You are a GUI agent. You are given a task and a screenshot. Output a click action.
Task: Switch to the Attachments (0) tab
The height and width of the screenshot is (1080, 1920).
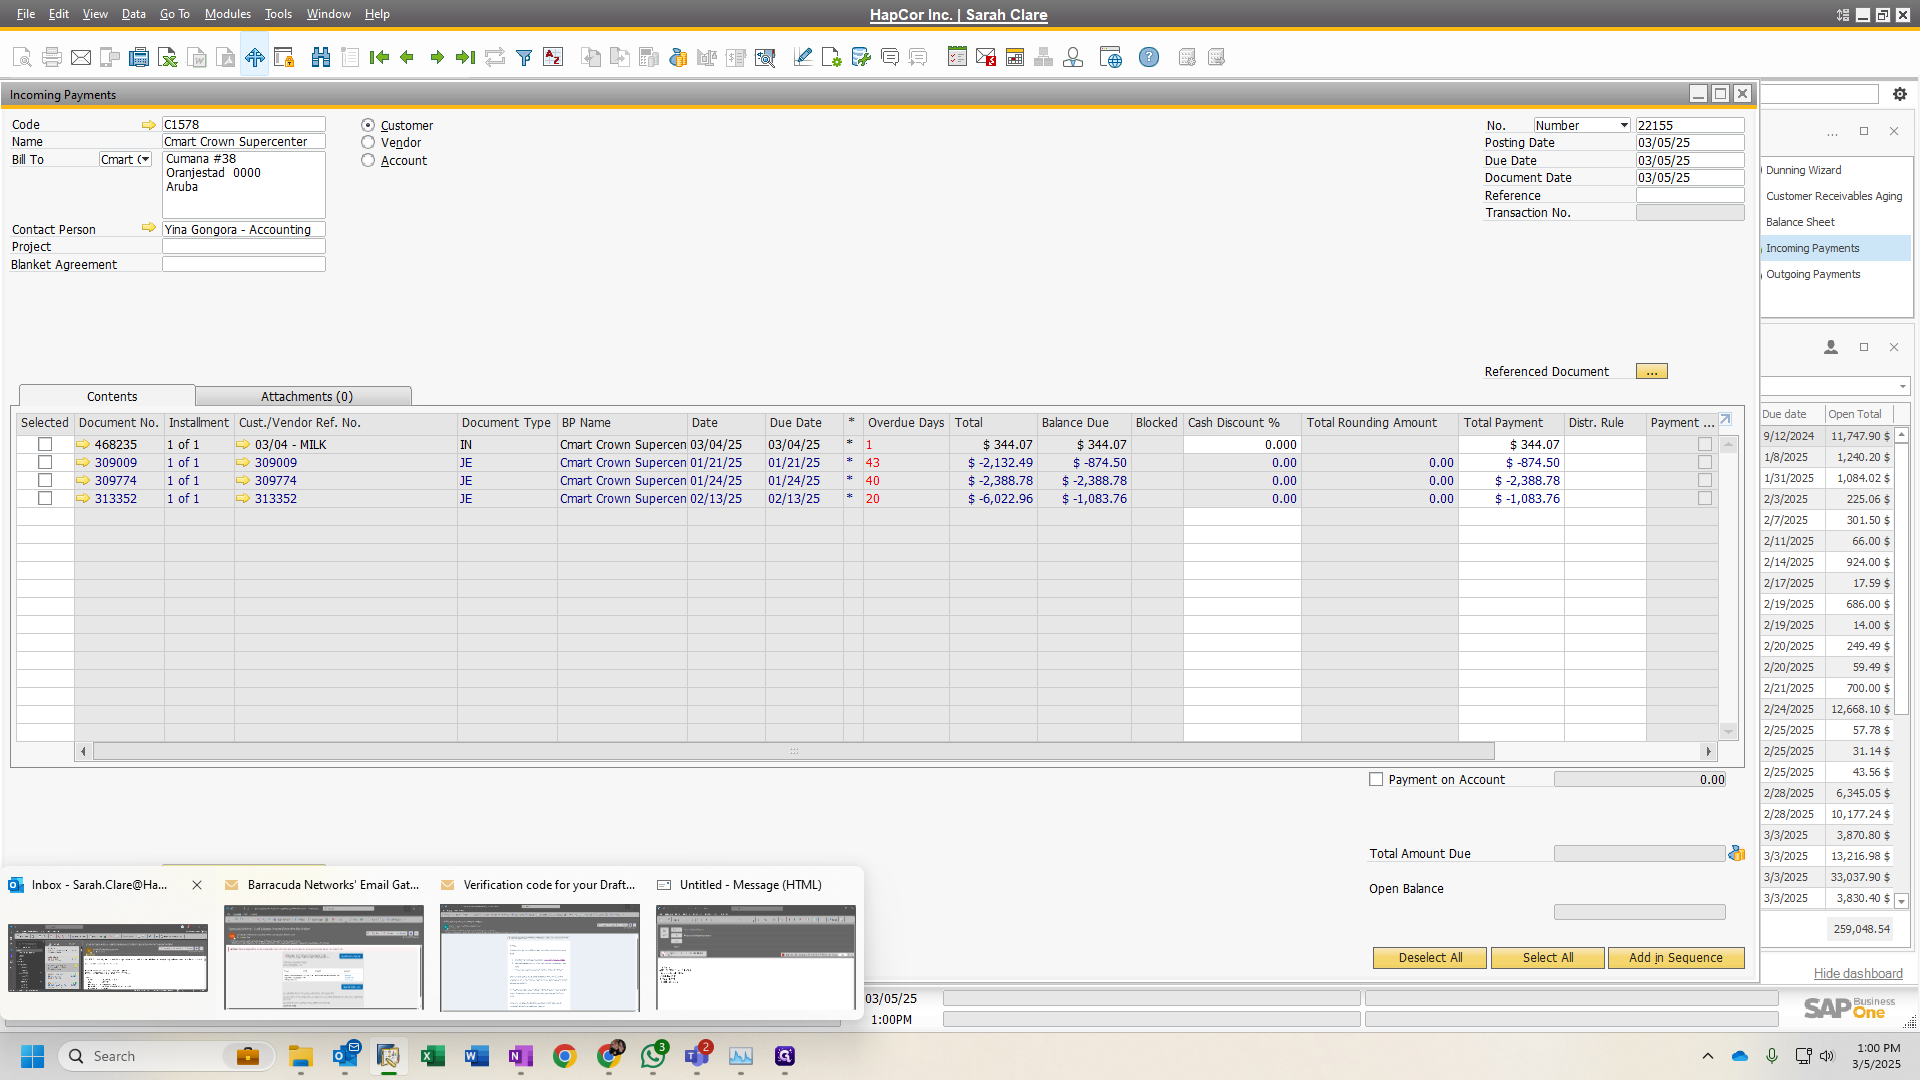306,396
